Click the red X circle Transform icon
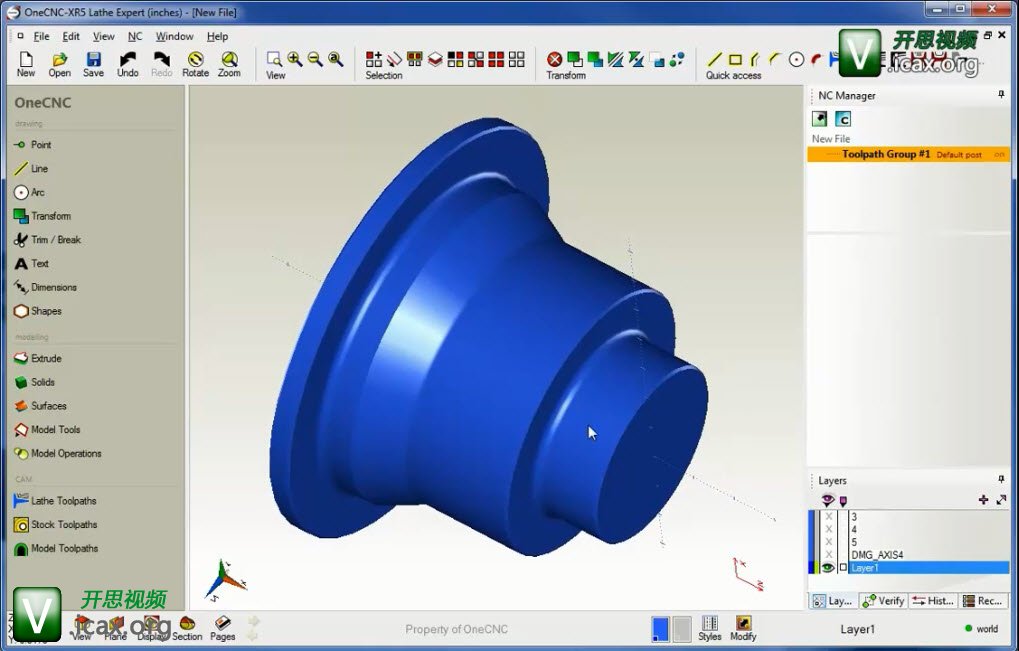The width and height of the screenshot is (1019, 651). tap(554, 59)
